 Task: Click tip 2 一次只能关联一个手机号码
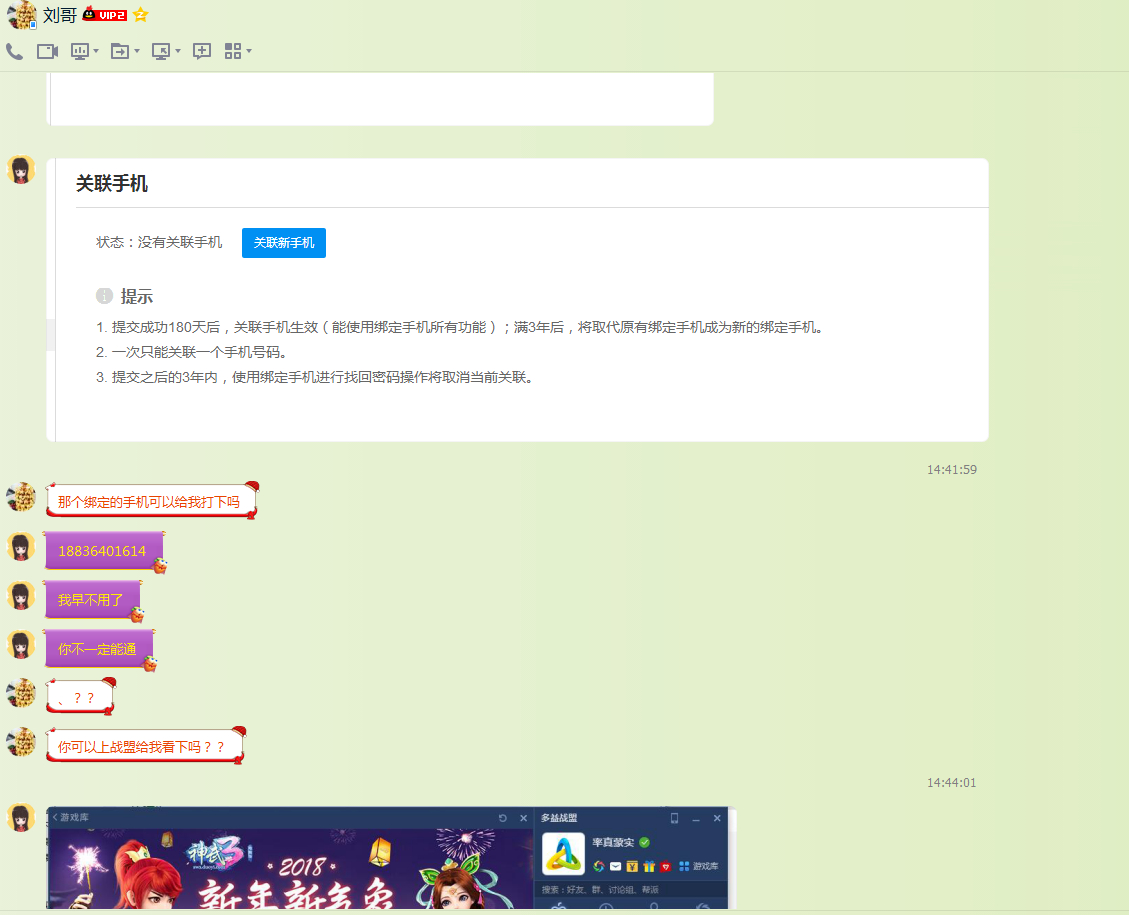pos(192,352)
